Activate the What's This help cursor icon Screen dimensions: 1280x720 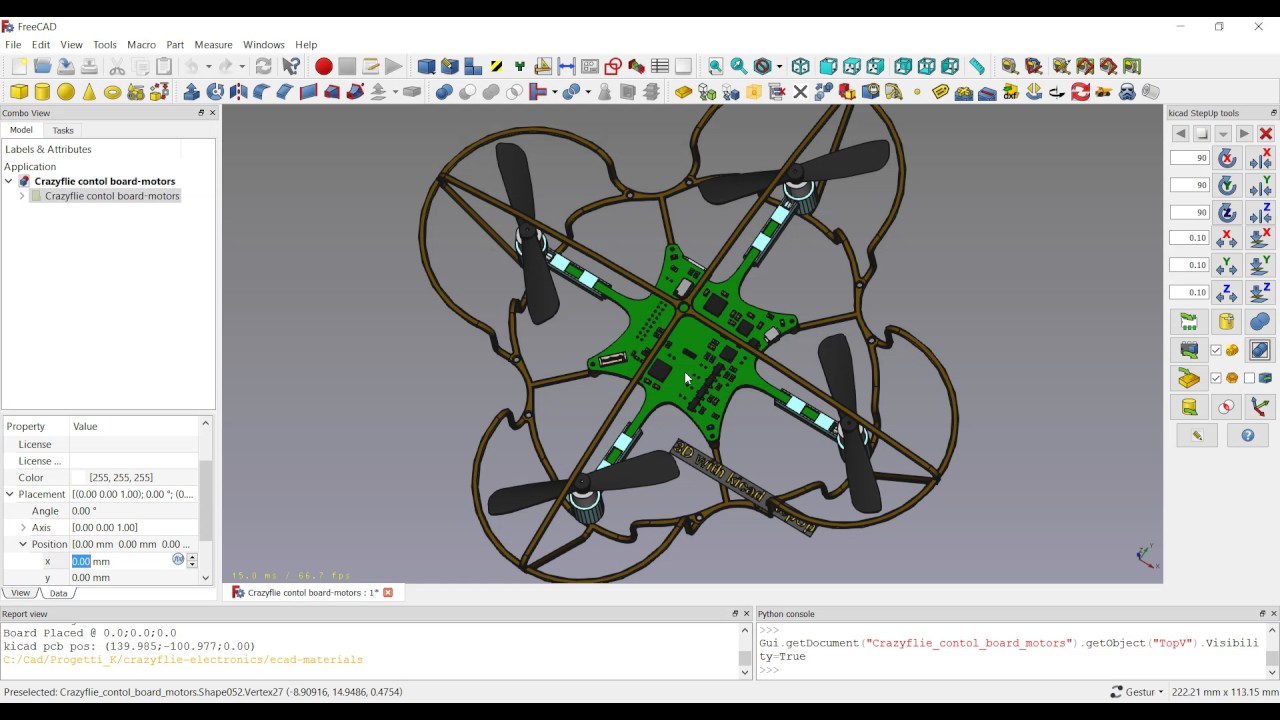point(291,67)
